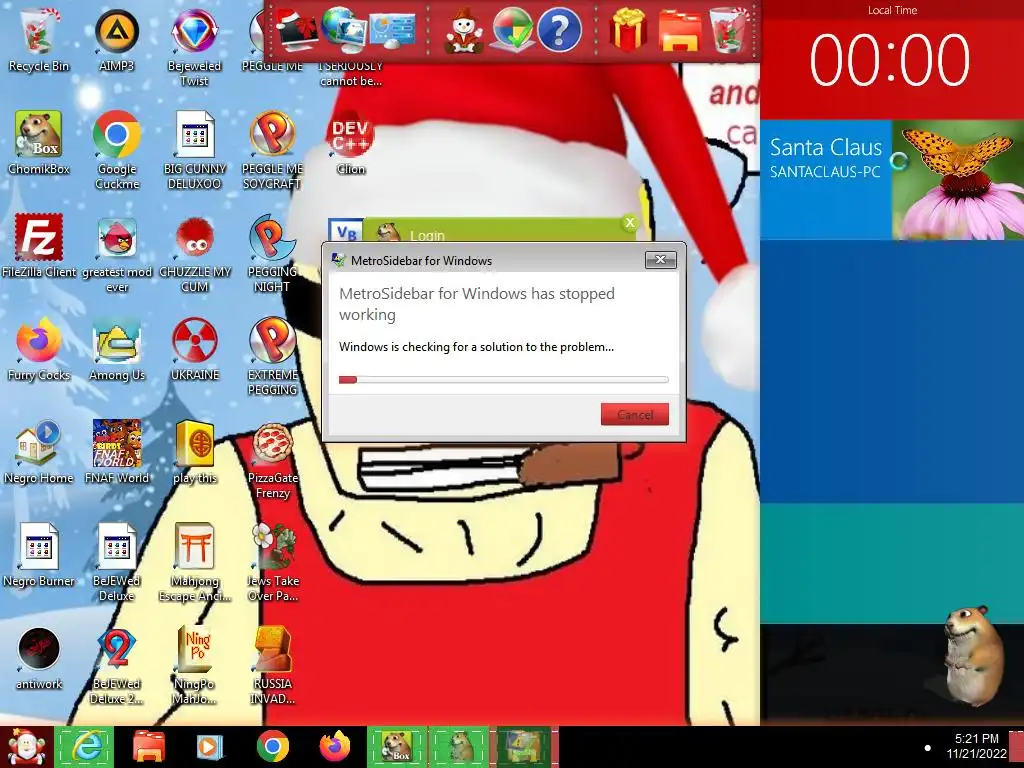The image size is (1024, 768).
Task: Click the solution-checking progress bar
Action: tap(503, 379)
